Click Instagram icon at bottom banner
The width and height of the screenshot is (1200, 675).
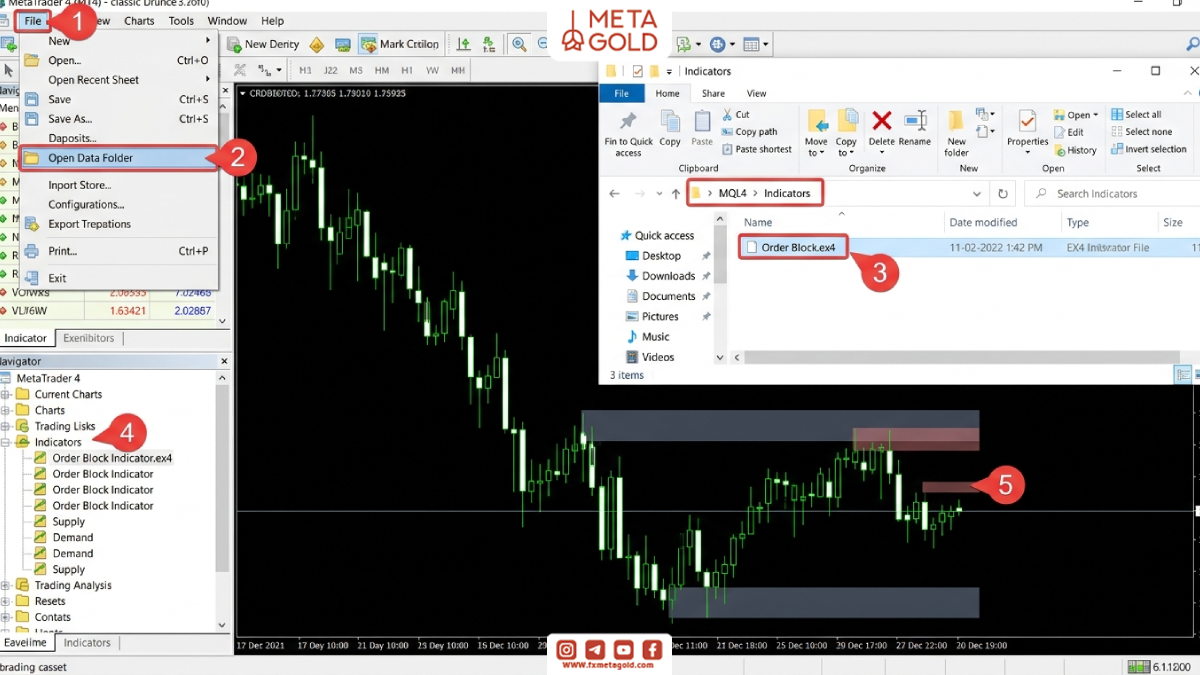pyautogui.click(x=567, y=649)
